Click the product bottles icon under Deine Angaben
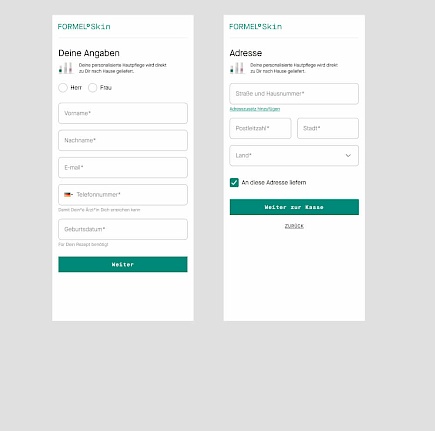The height and width of the screenshot is (431, 435). click(x=66, y=68)
